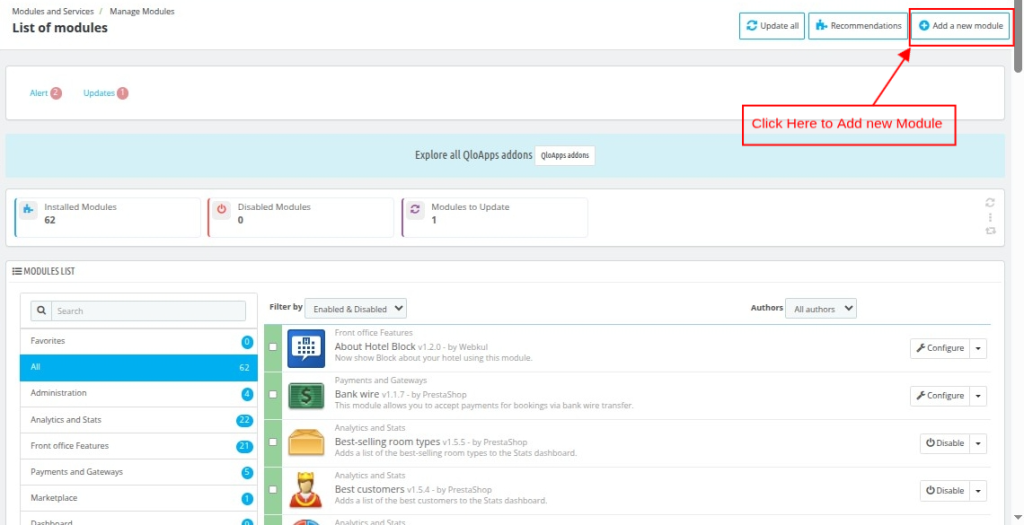Click the Best customers king icon
The height and width of the screenshot is (525, 1024).
click(x=305, y=490)
